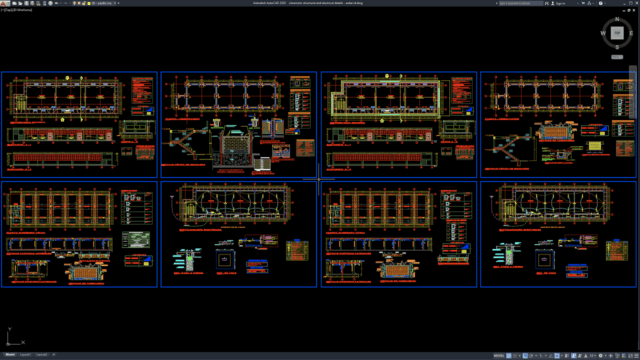
Task: Click the MODEL space status bar button
Action: tap(499, 356)
